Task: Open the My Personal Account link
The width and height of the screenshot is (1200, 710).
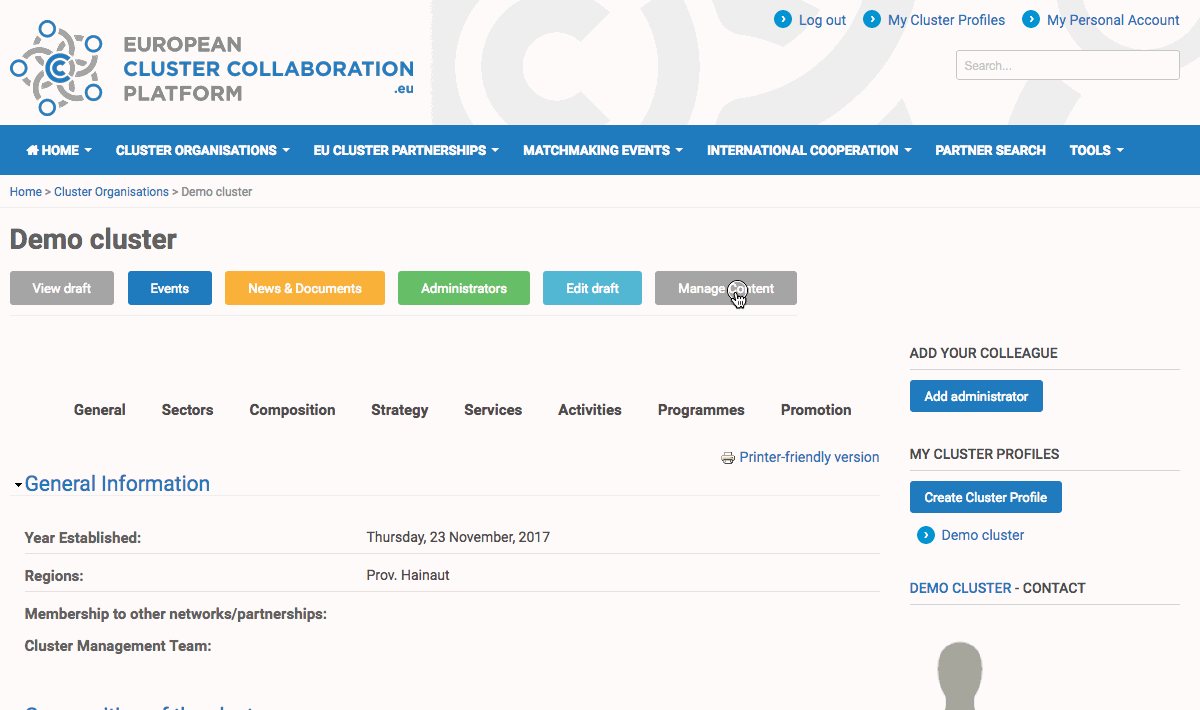Action: tap(1113, 20)
